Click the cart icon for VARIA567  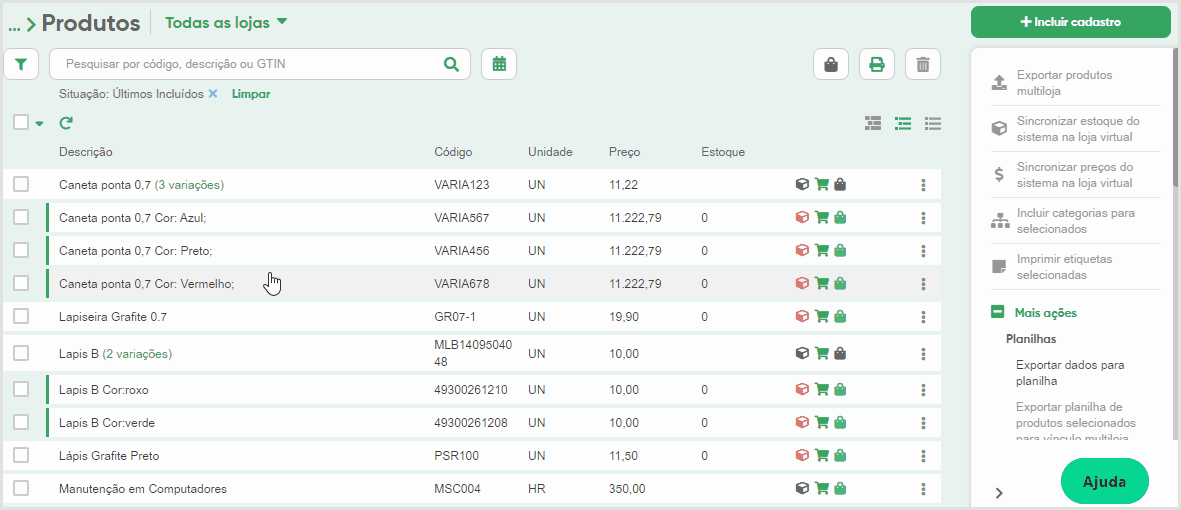pos(822,218)
